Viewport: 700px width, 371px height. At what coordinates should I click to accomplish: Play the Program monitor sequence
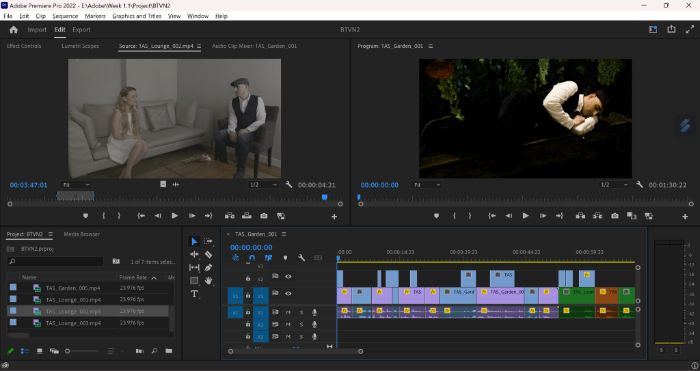[x=526, y=216]
